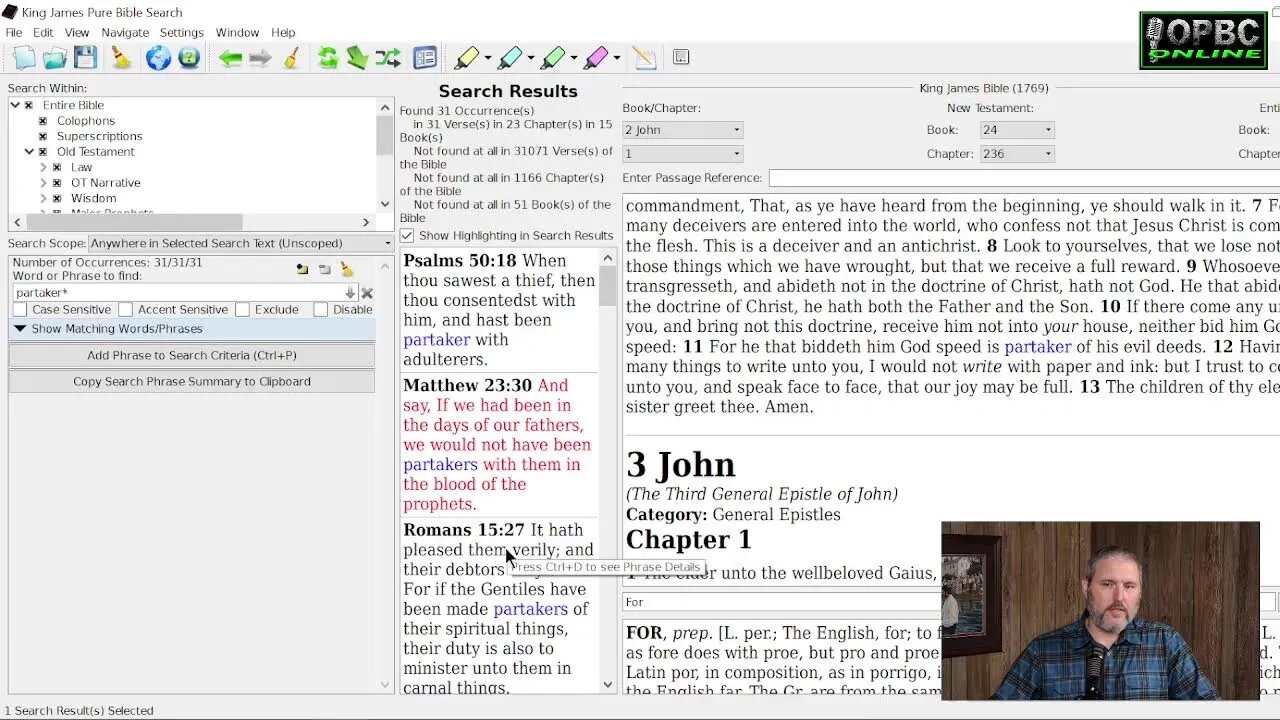Image resolution: width=1280 pixels, height=720 pixels.
Task: Open New Testament Chapter 236 dropdown
Action: pyautogui.click(x=1016, y=154)
